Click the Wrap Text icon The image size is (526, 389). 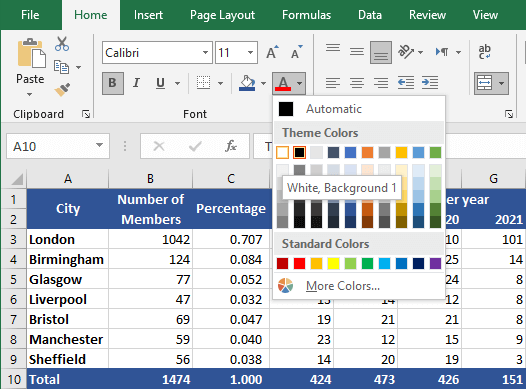click(x=484, y=52)
